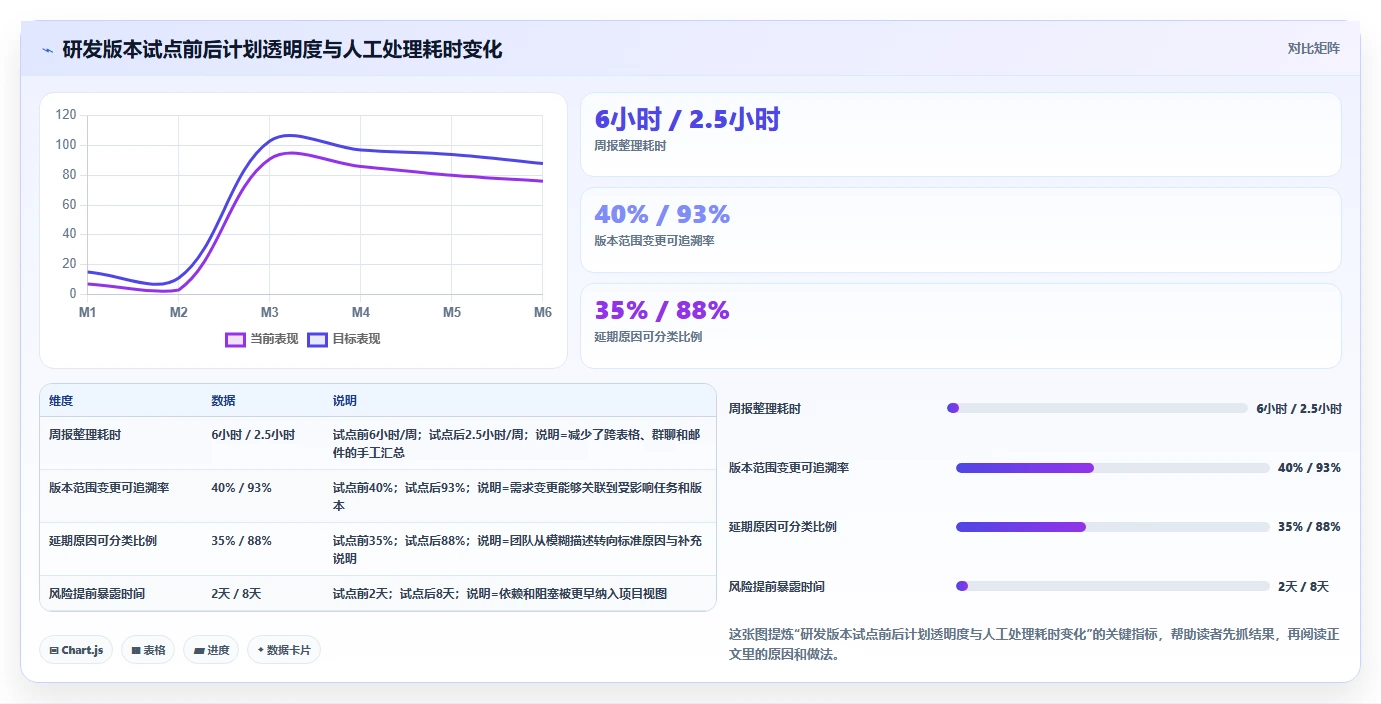
Task: Click 40% / 93% value right of progress bar
Action: (x=1309, y=468)
